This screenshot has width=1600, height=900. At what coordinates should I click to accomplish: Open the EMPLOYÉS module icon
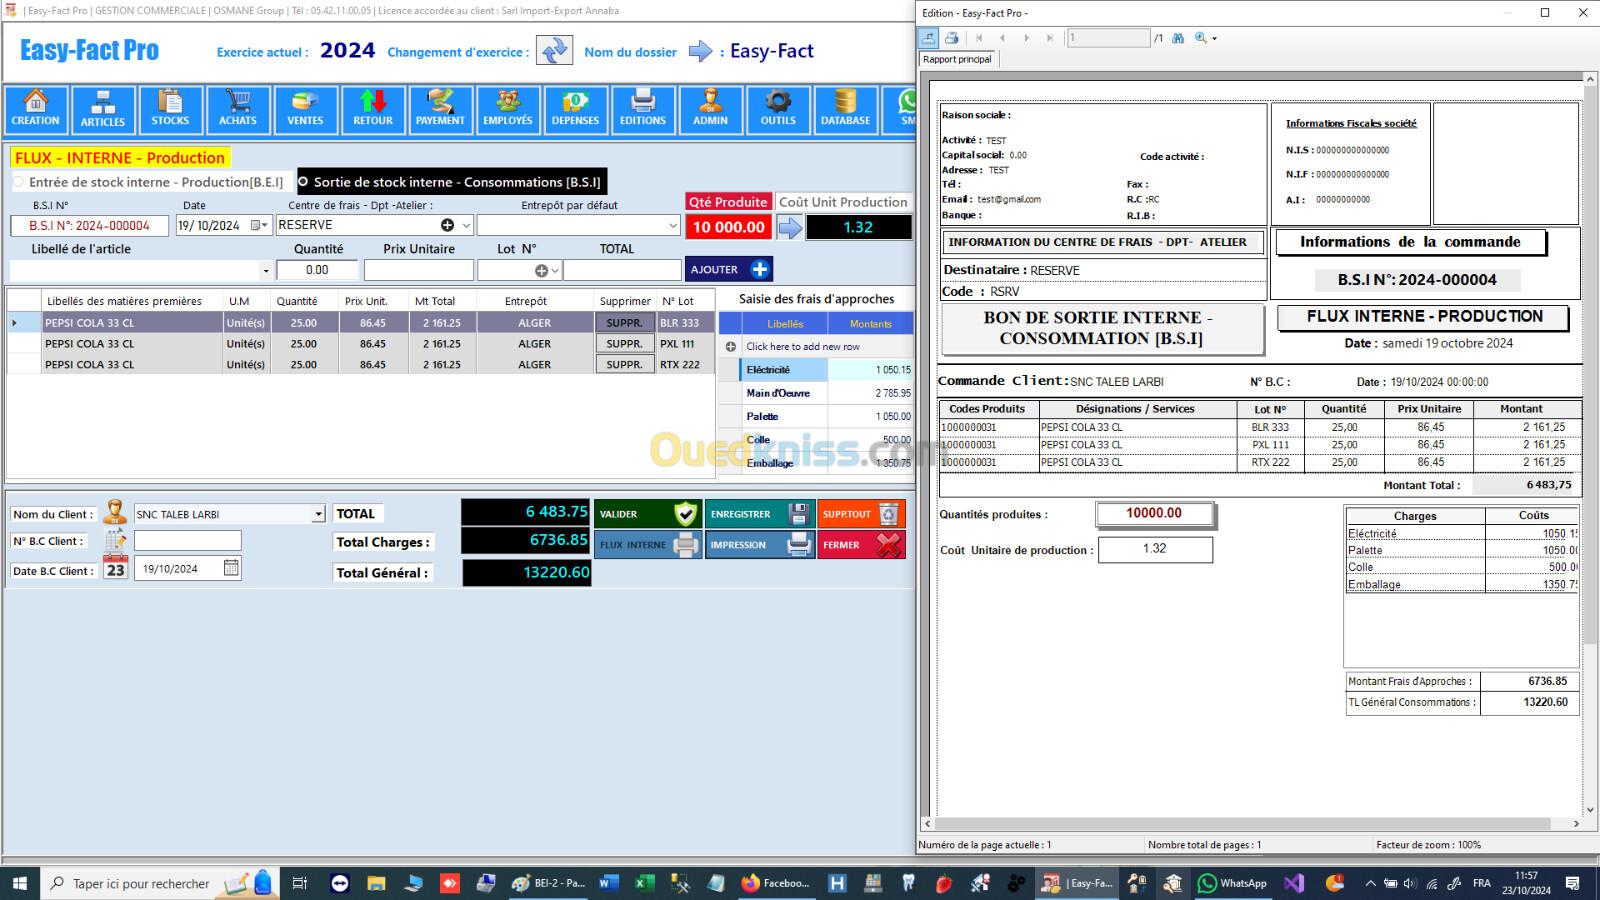508,109
